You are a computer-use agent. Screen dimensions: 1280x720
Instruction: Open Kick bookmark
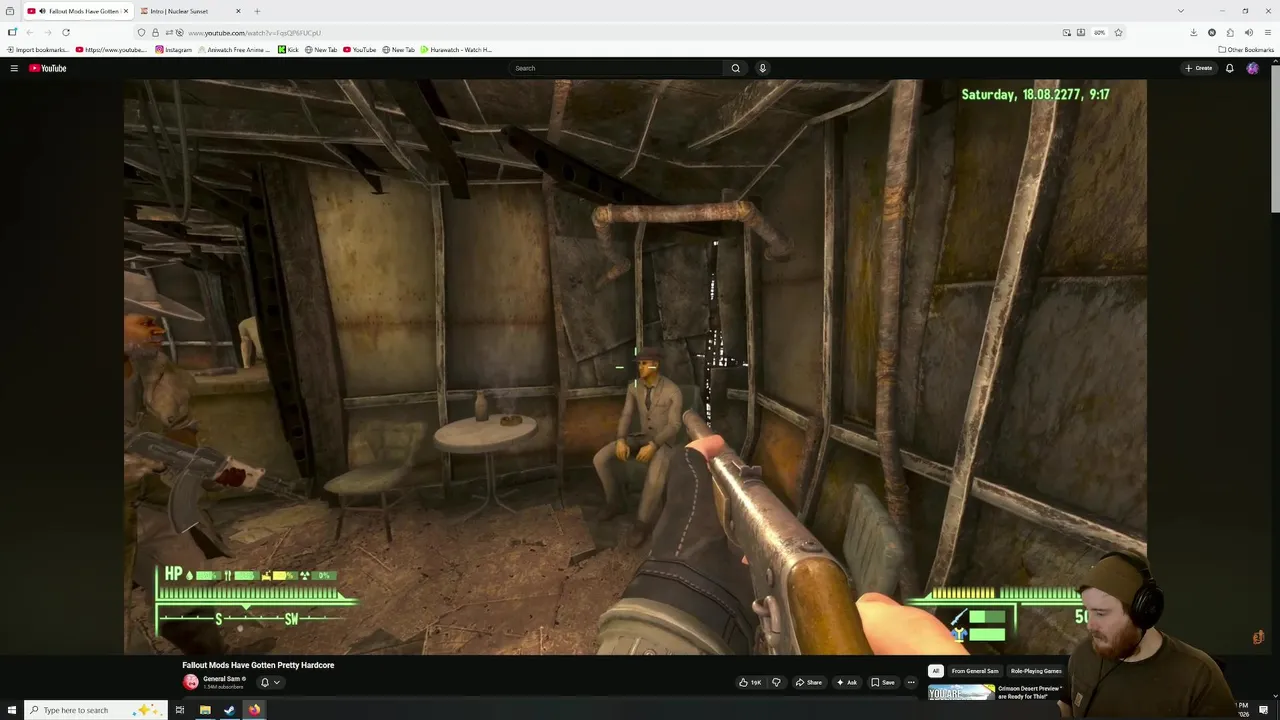(288, 49)
